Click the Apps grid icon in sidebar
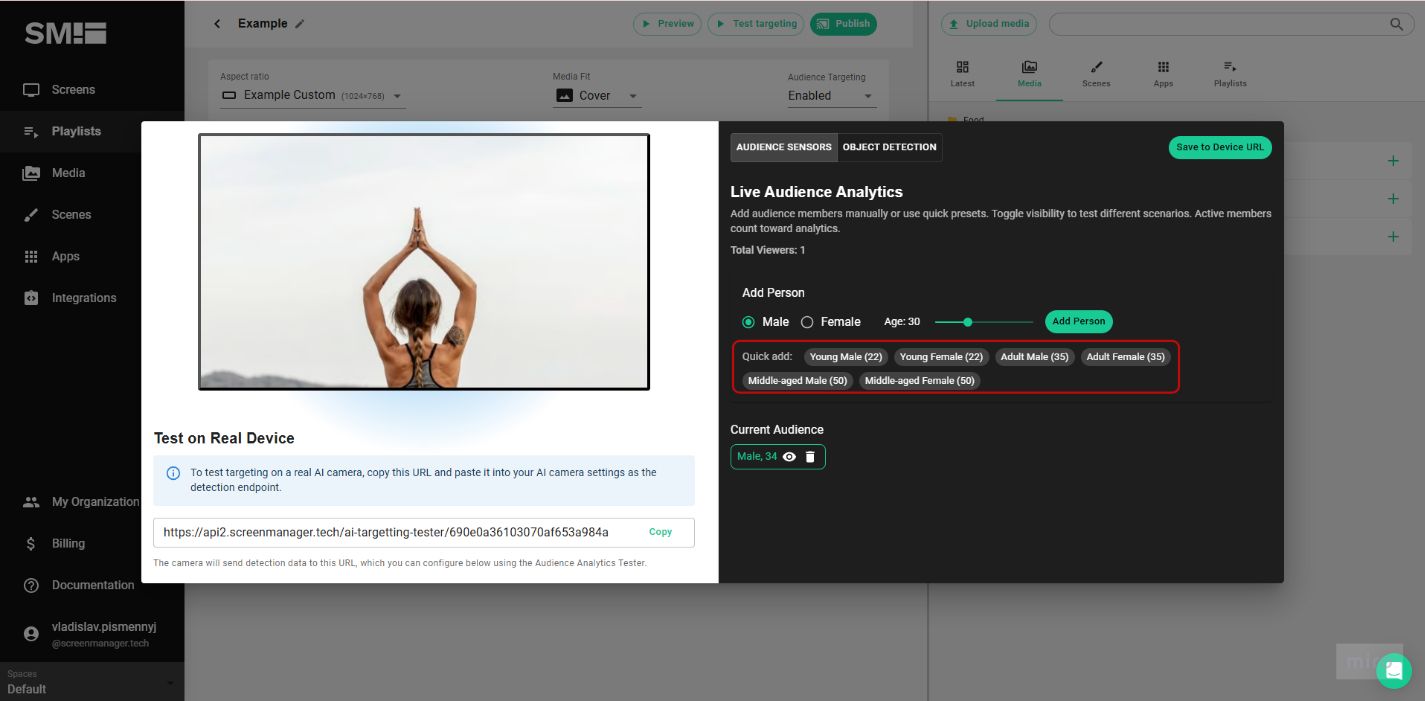Screen dimensions: 1425x701 pyautogui.click(x=31, y=256)
